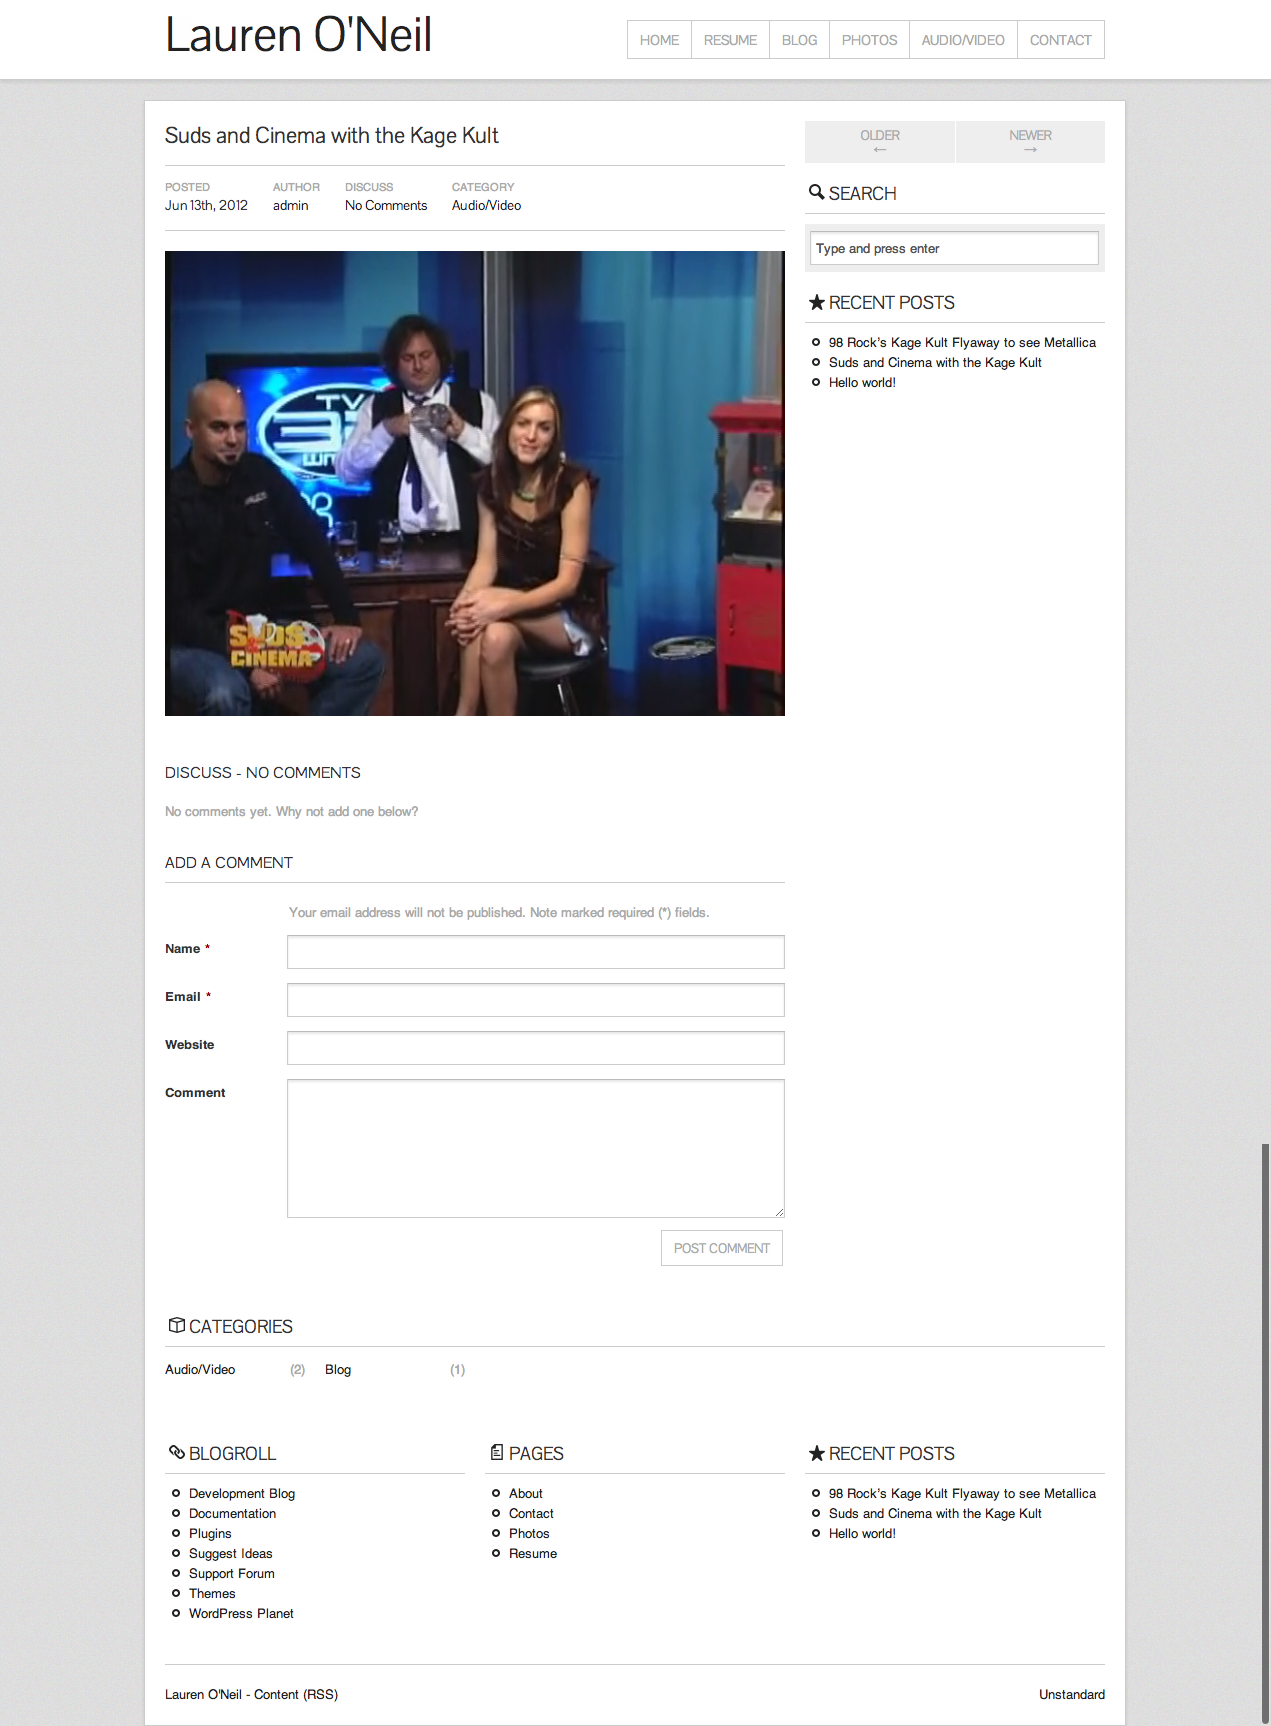Open the Development Blog blogroll link
Image resolution: width=1271 pixels, height=1726 pixels.
pos(242,1493)
